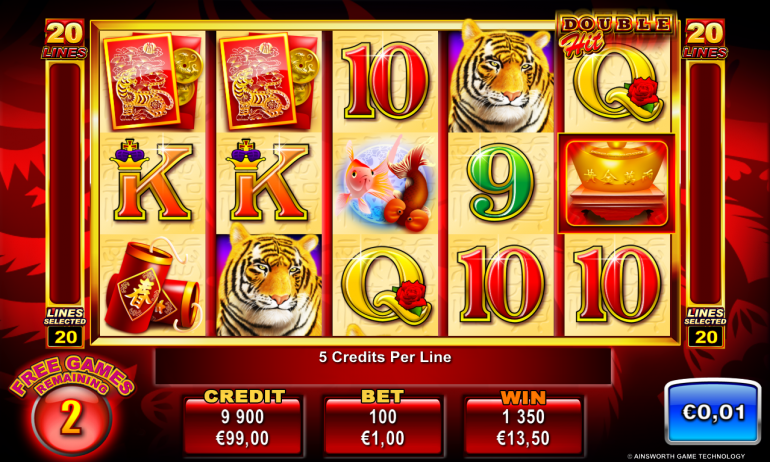Screen dimensions: 770x462
Task: Click the Win amount panel
Action: 523,422
